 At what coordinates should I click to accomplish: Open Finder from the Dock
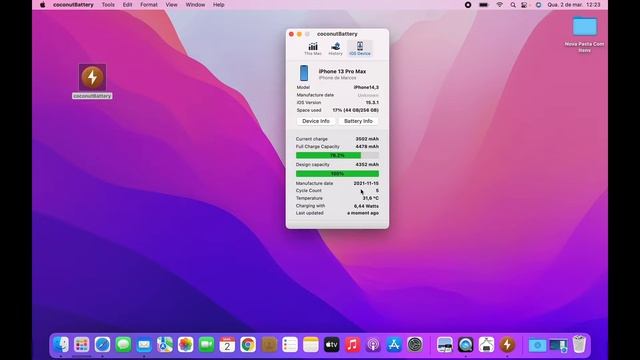[x=61, y=345]
